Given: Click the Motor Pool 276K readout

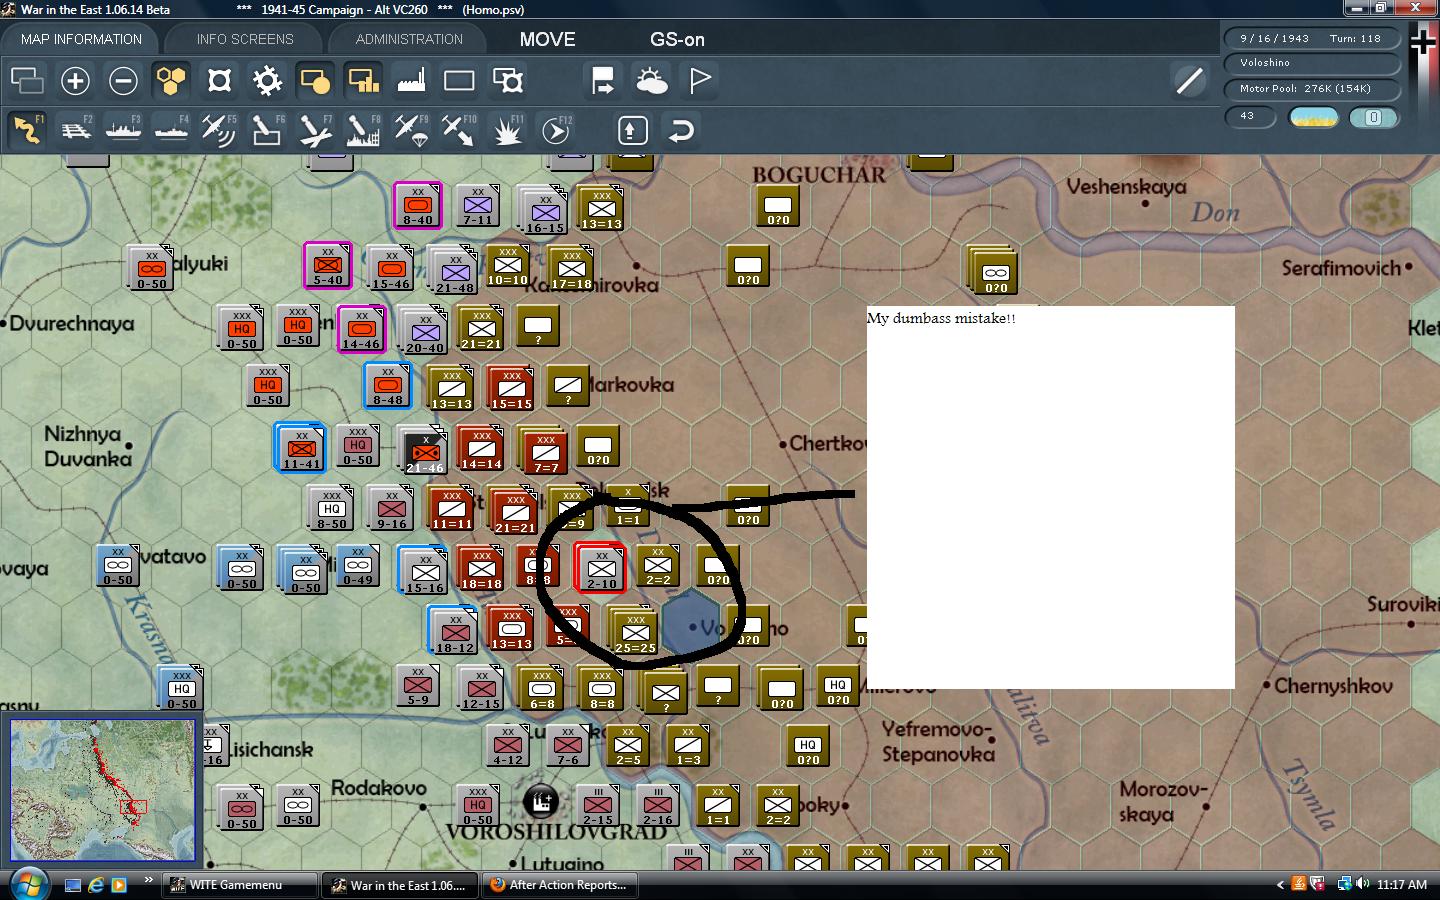Looking at the screenshot, I should click(1311, 88).
